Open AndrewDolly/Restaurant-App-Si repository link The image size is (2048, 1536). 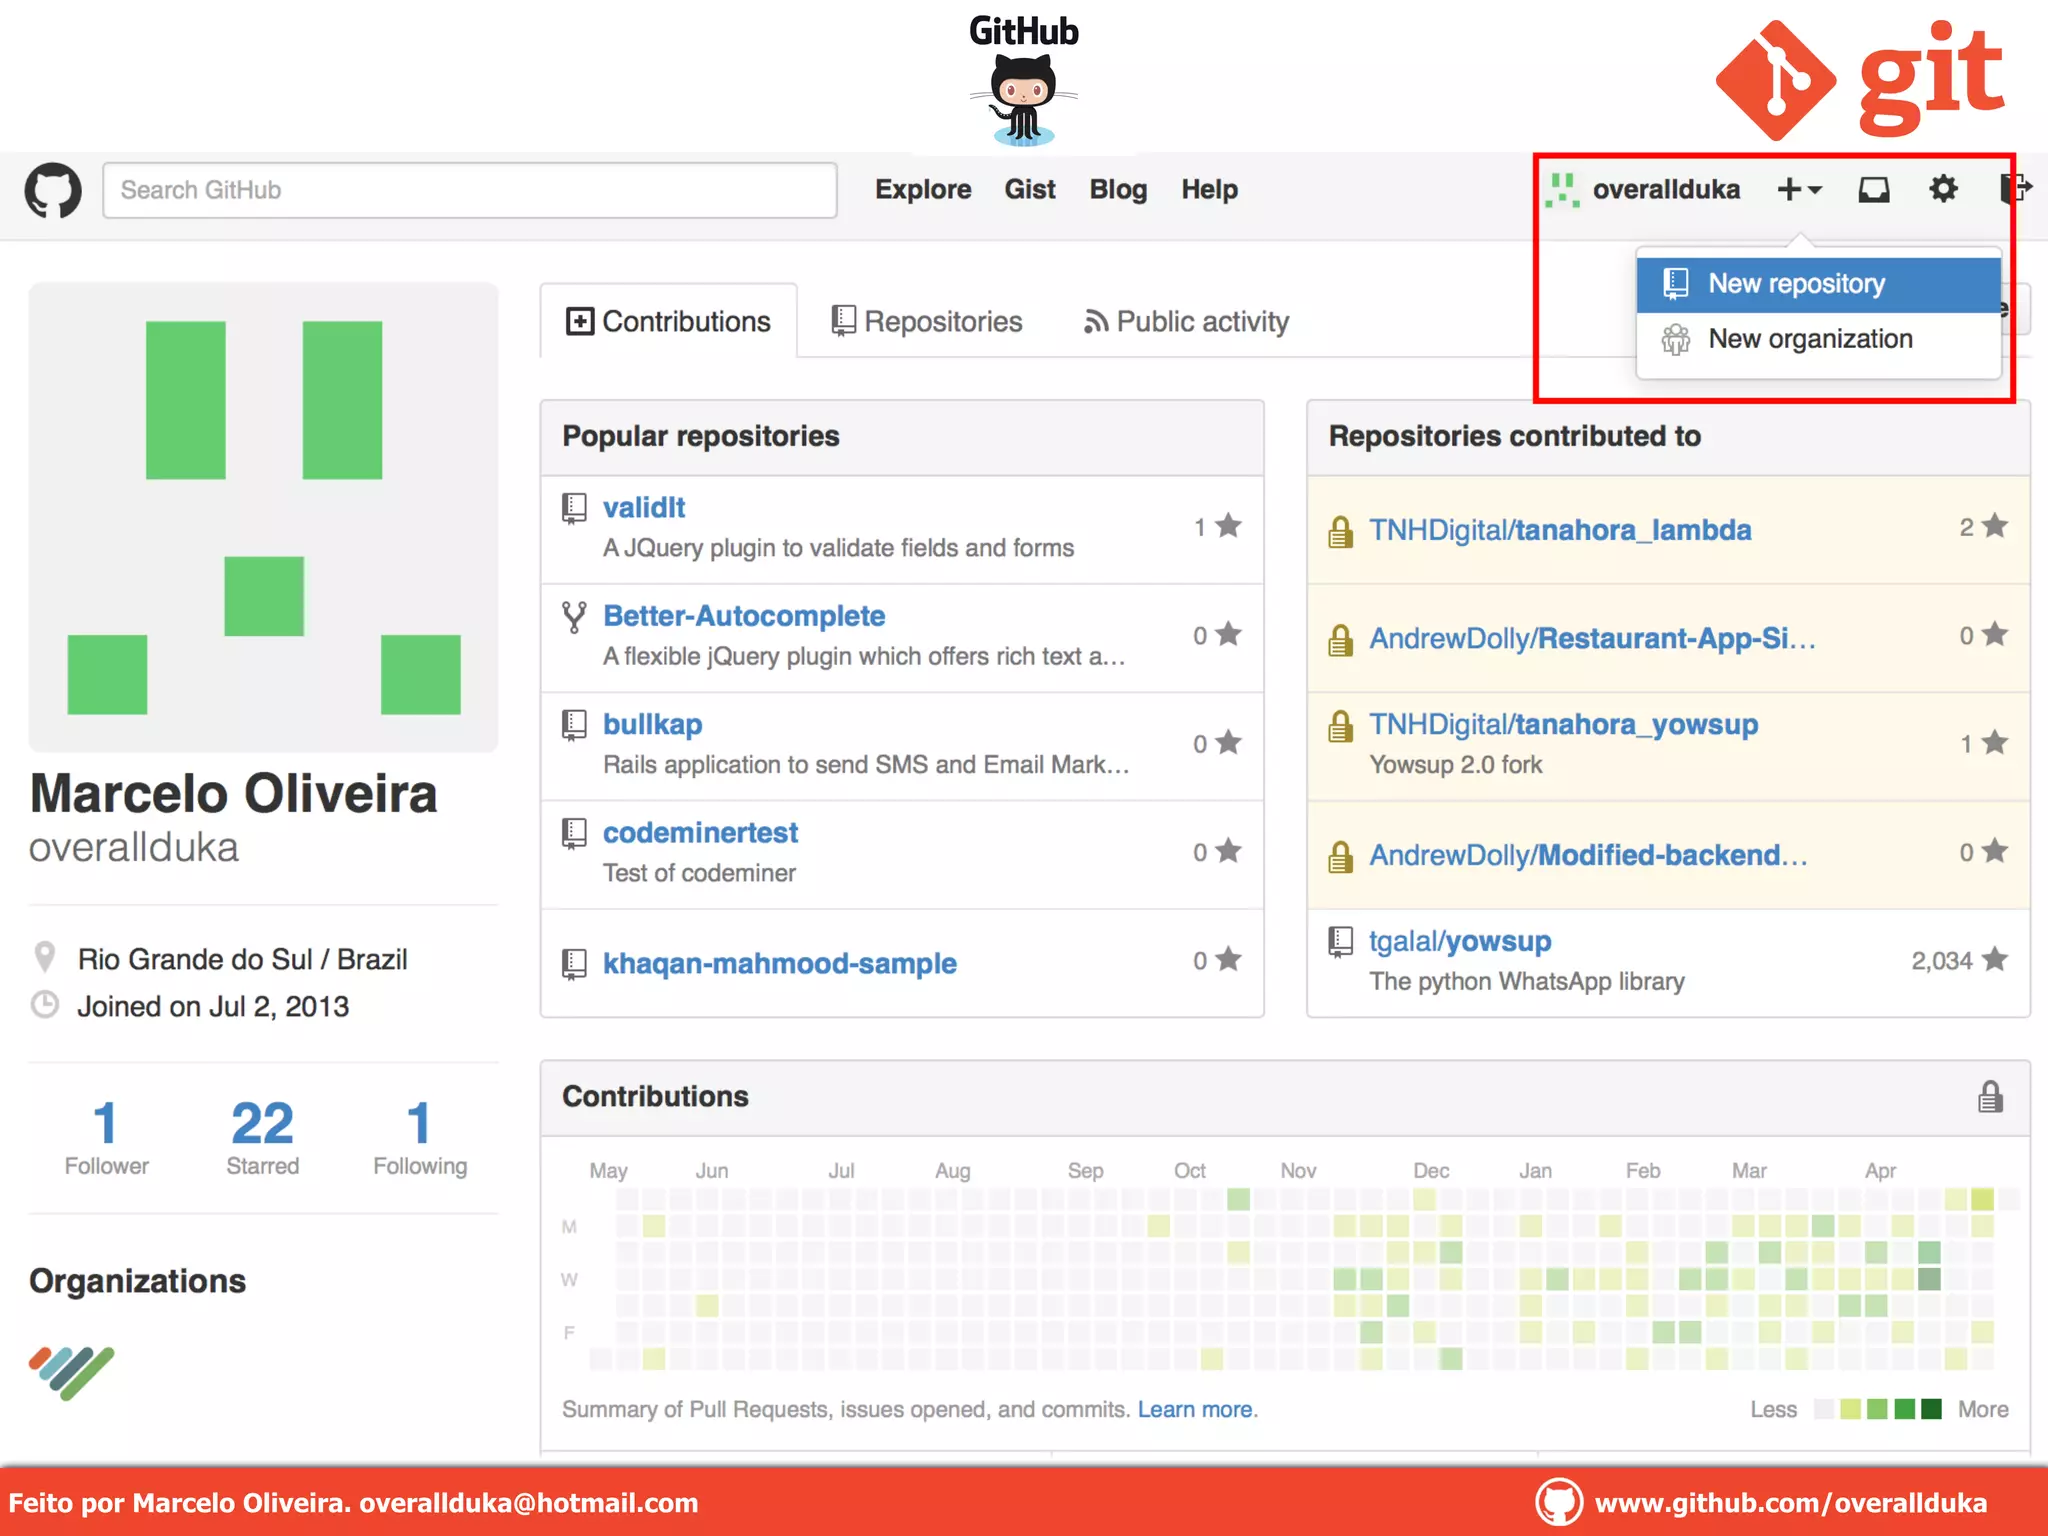coord(1592,638)
